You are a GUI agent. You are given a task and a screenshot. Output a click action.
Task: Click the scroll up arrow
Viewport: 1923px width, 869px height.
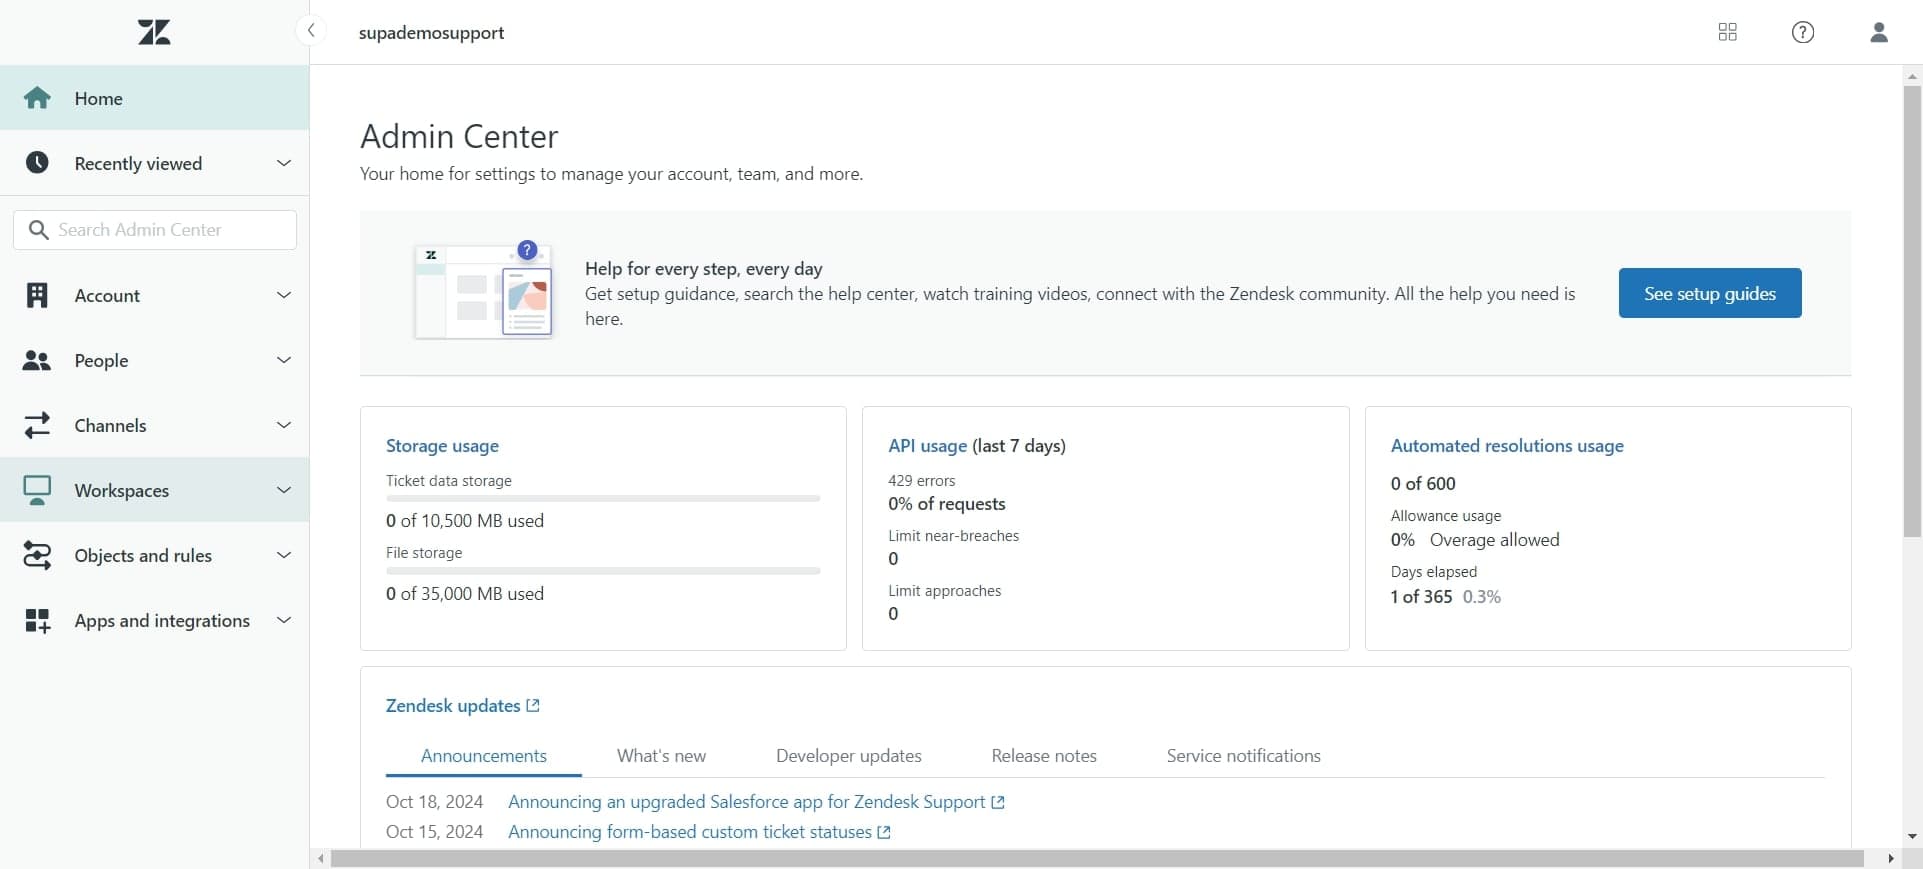point(1912,76)
